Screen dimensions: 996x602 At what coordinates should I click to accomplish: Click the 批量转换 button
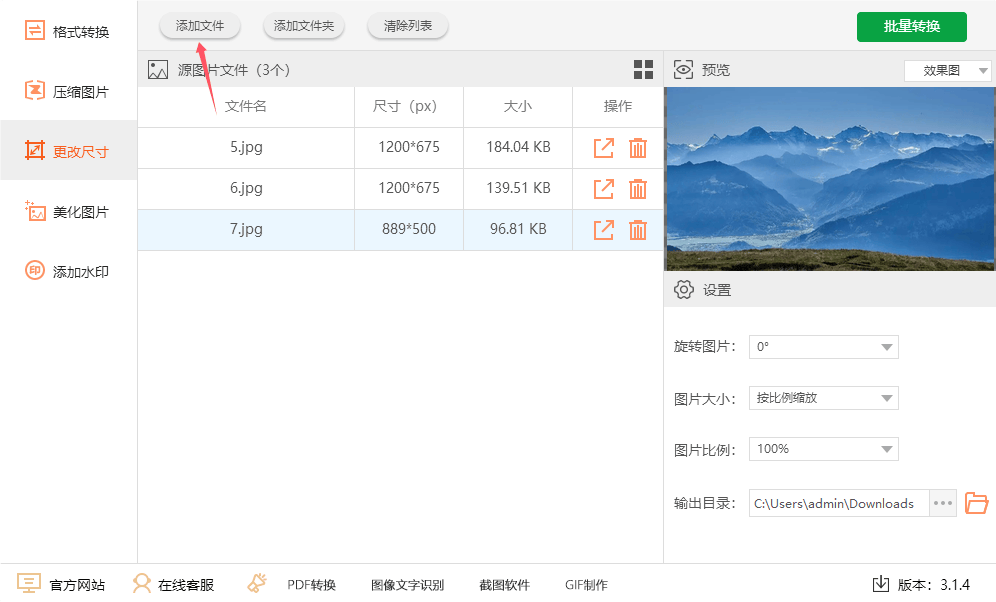[x=911, y=26]
